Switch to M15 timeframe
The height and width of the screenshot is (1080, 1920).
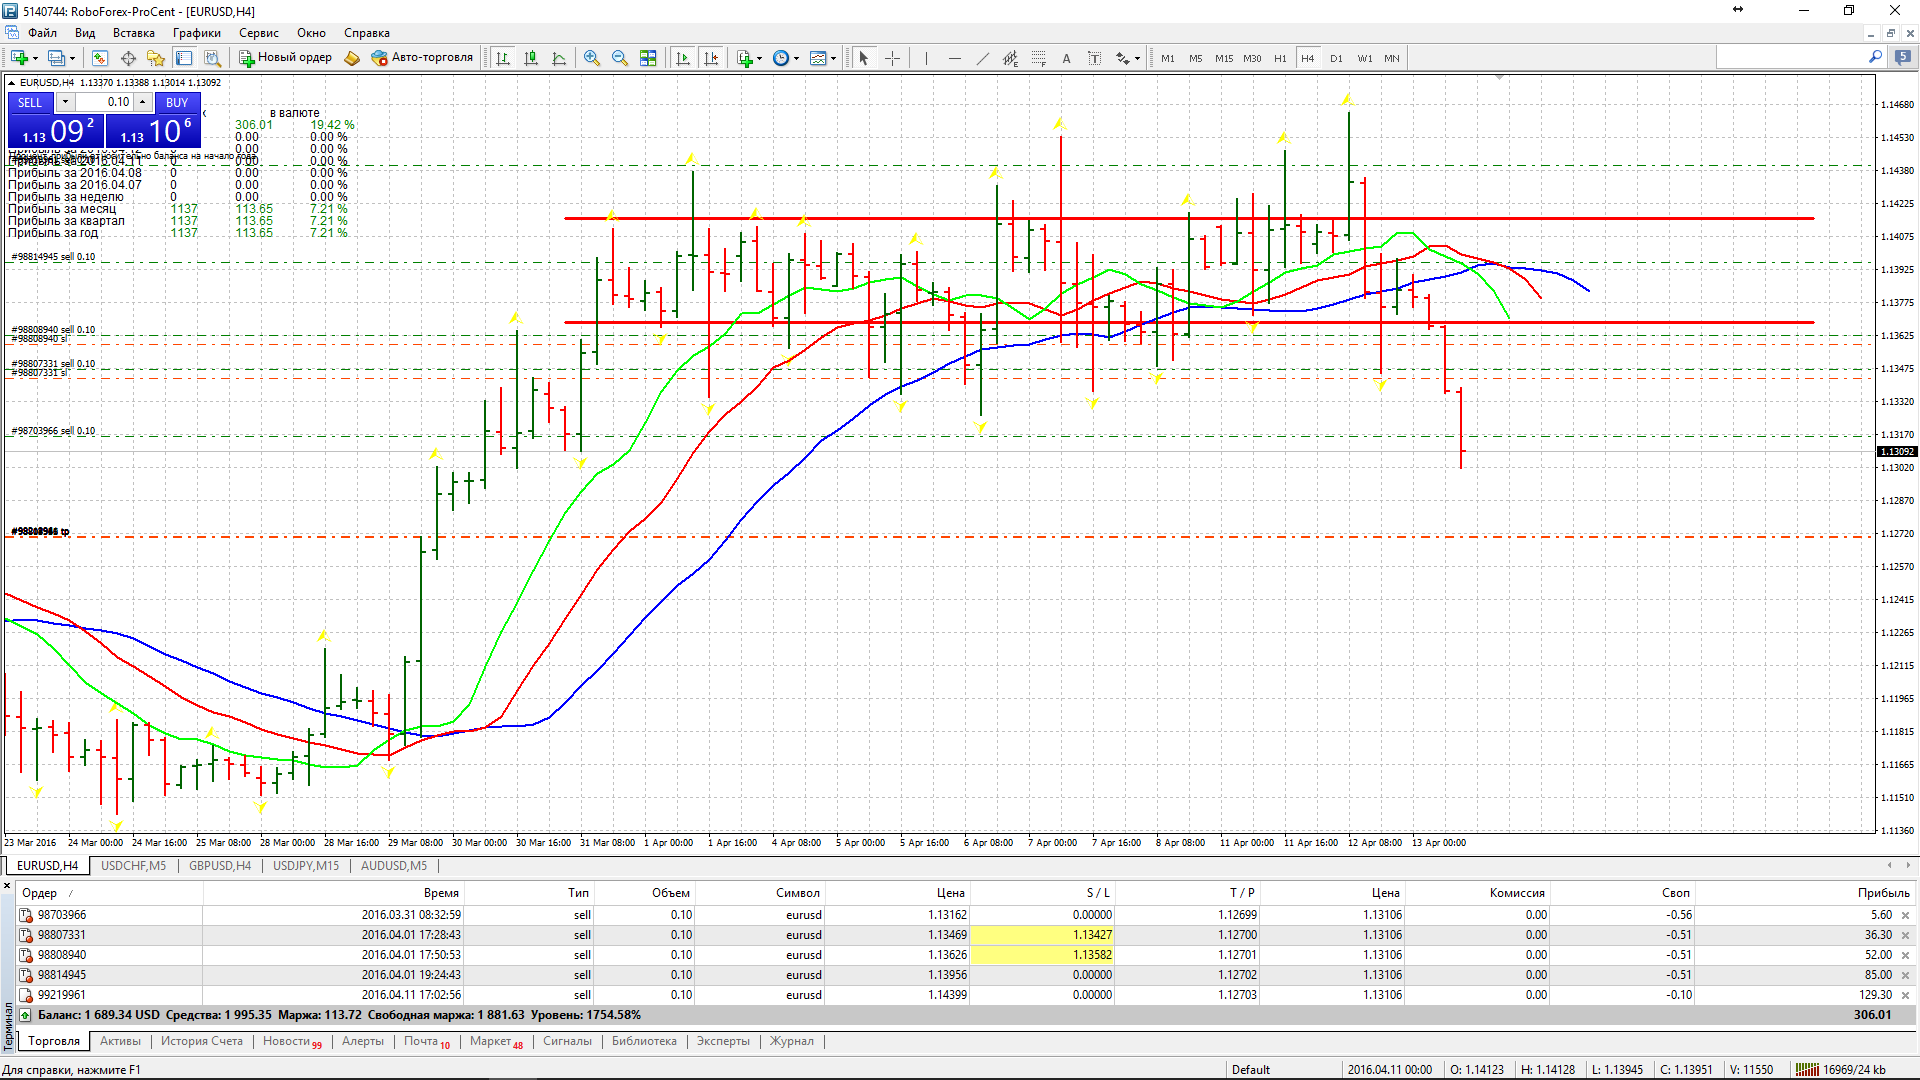(1224, 58)
